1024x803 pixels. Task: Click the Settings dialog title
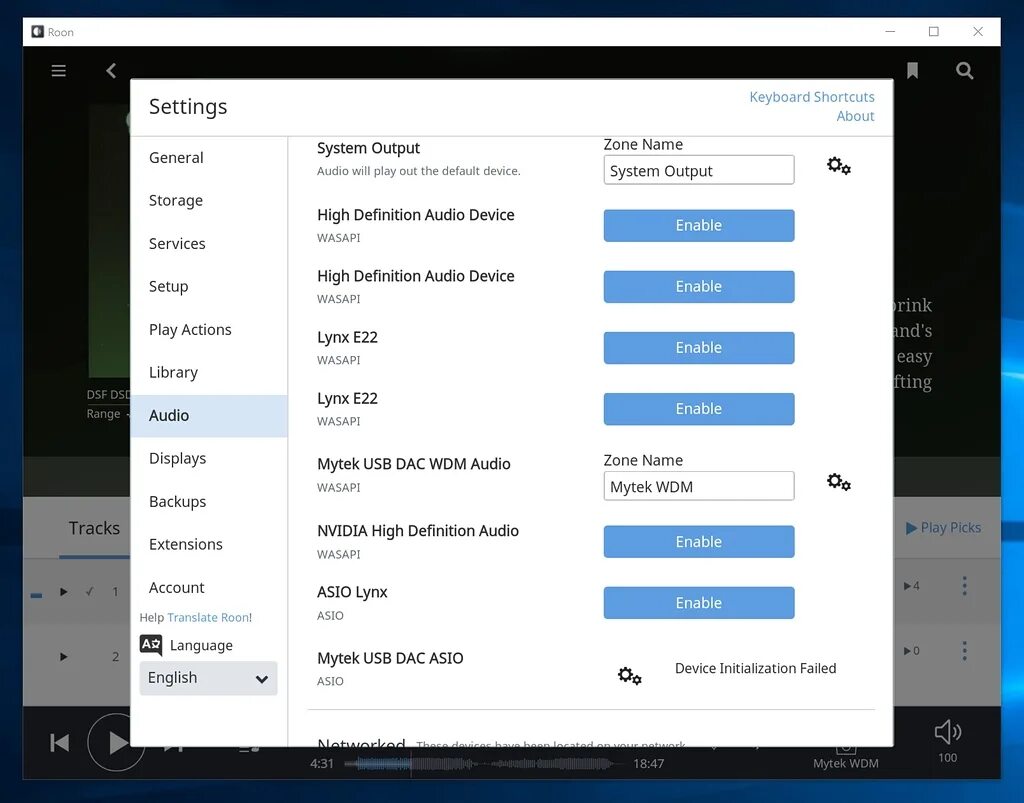pyautogui.click(x=188, y=107)
